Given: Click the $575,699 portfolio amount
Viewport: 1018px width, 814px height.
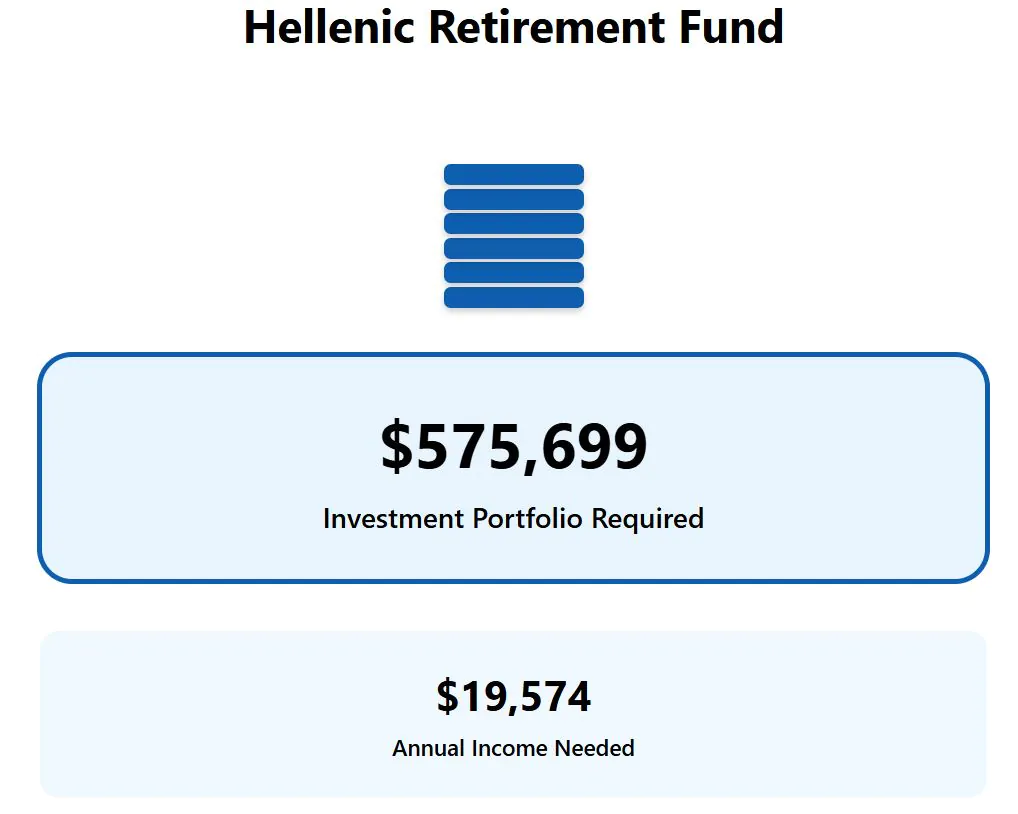Looking at the screenshot, I should pos(513,447).
